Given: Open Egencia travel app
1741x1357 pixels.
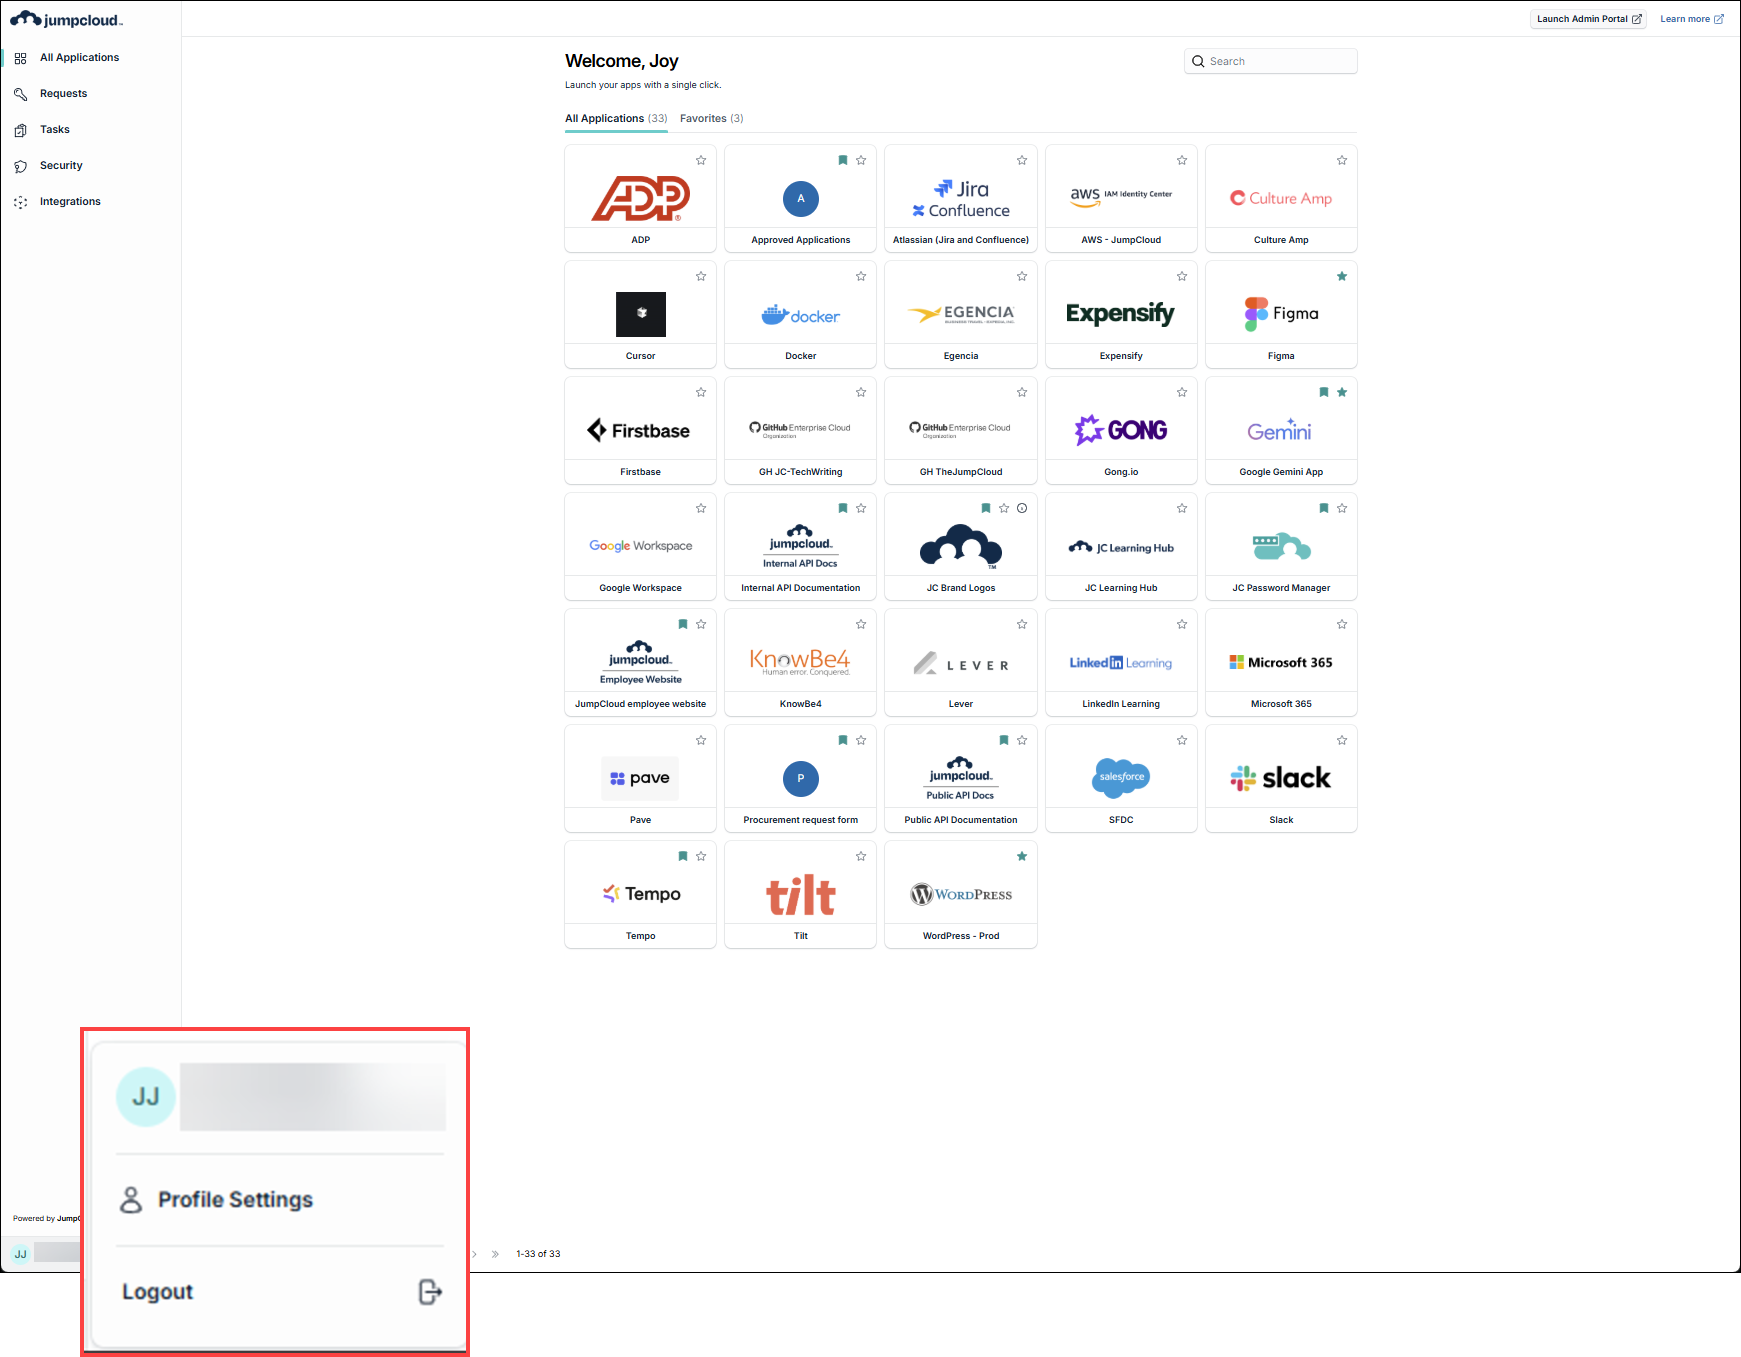Looking at the screenshot, I should point(961,315).
